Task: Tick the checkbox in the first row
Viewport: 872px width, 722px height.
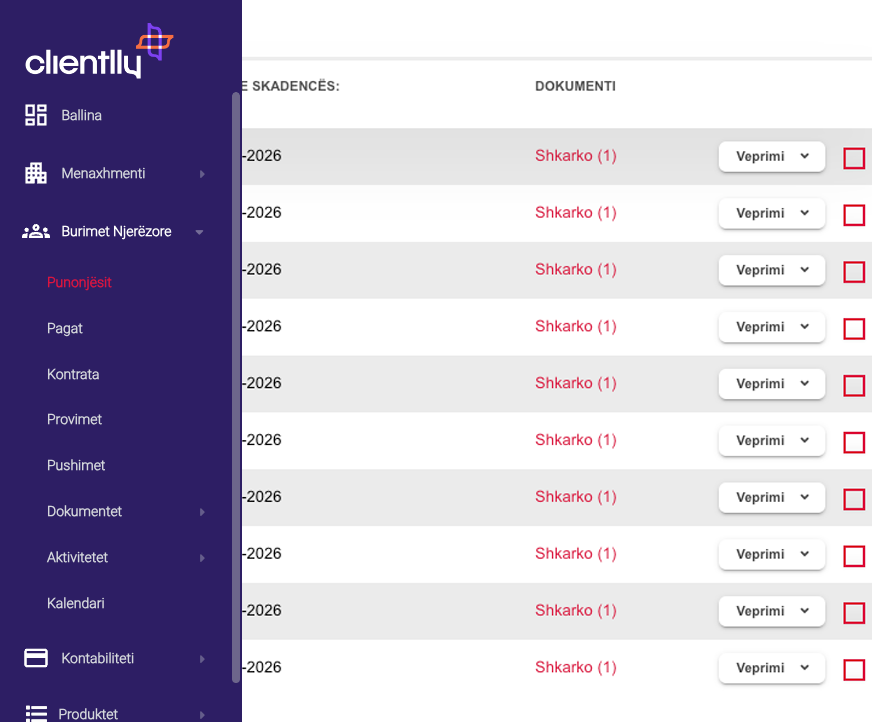Action: 854,158
